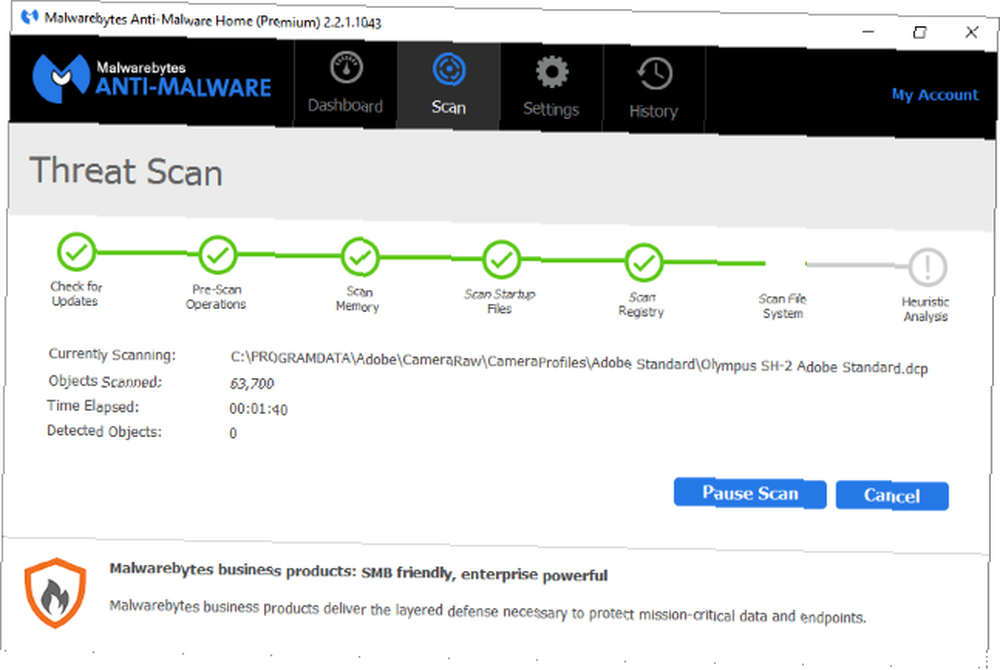Image resolution: width=1000 pixels, height=670 pixels.
Task: Click the Scan File System step label
Action: click(783, 306)
